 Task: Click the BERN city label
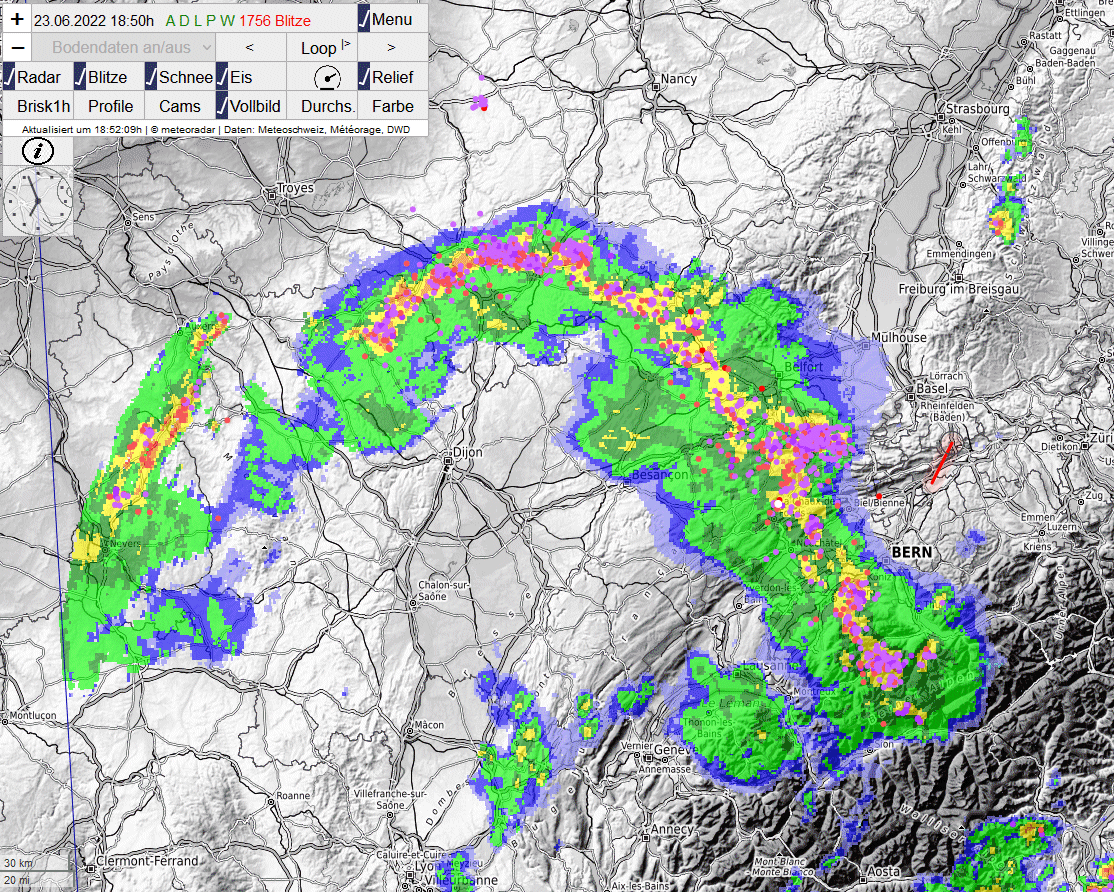(x=912, y=552)
